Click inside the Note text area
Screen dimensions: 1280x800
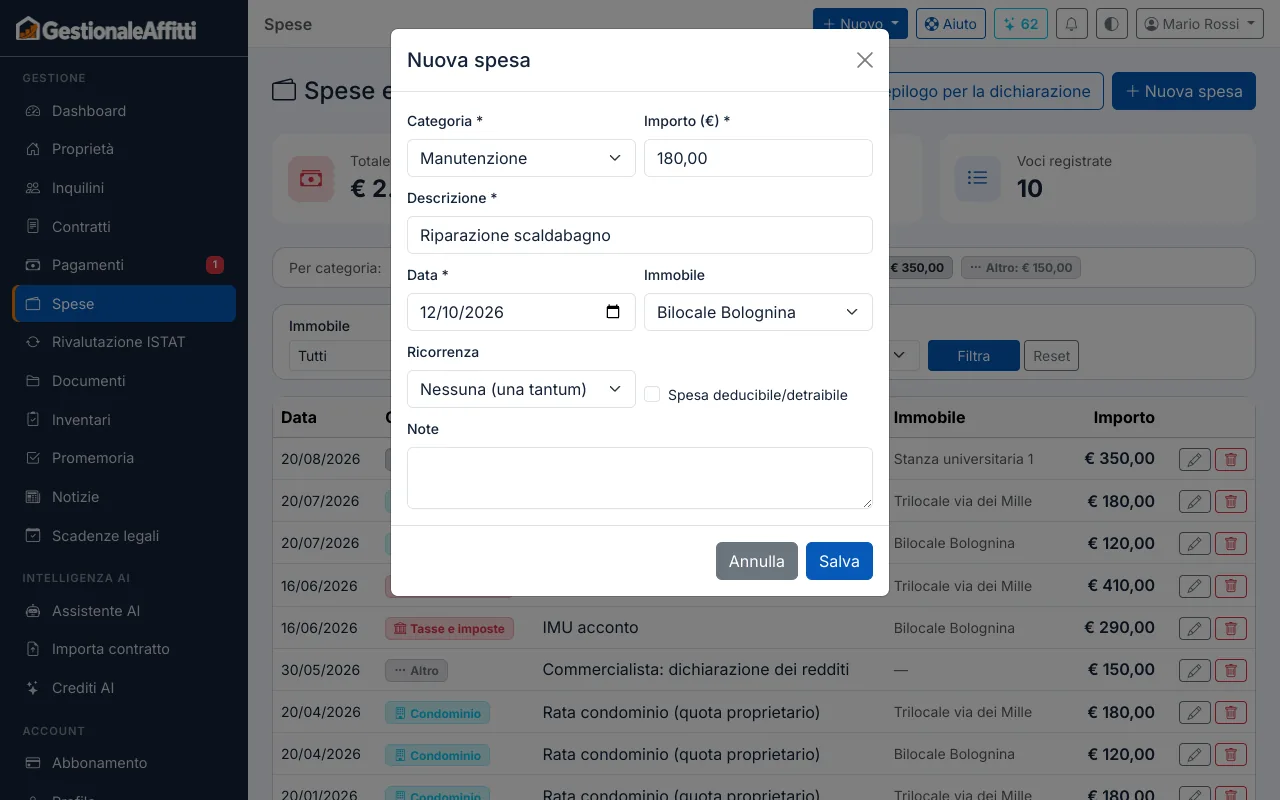point(640,478)
